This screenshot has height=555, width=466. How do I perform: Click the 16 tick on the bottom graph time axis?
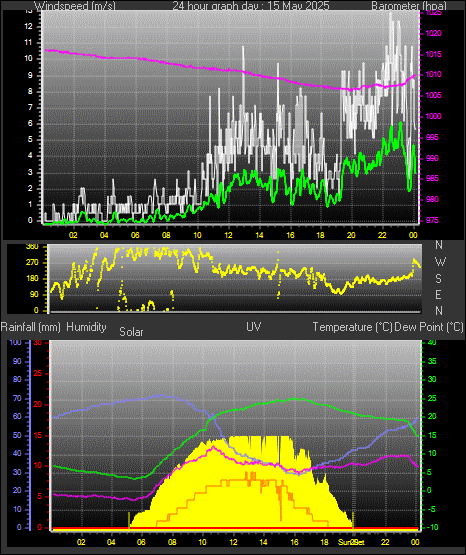click(294, 542)
